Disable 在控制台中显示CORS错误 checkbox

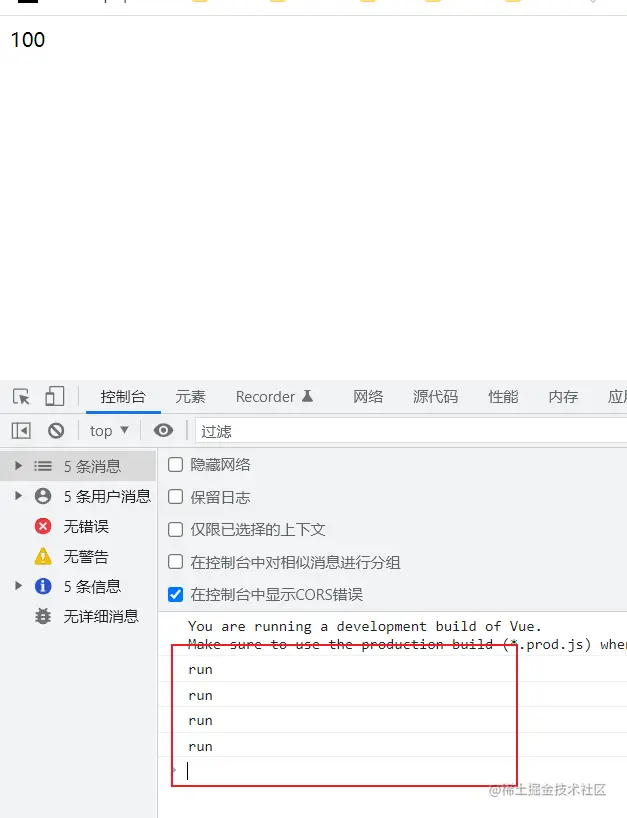tap(175, 594)
